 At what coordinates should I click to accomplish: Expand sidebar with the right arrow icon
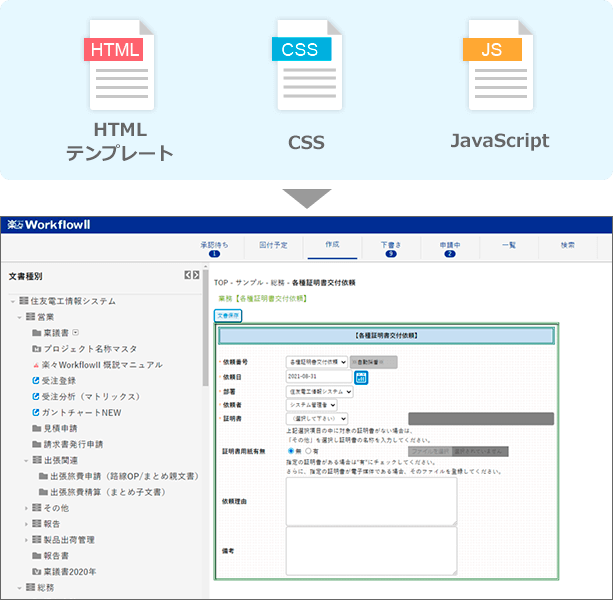pyautogui.click(x=196, y=275)
